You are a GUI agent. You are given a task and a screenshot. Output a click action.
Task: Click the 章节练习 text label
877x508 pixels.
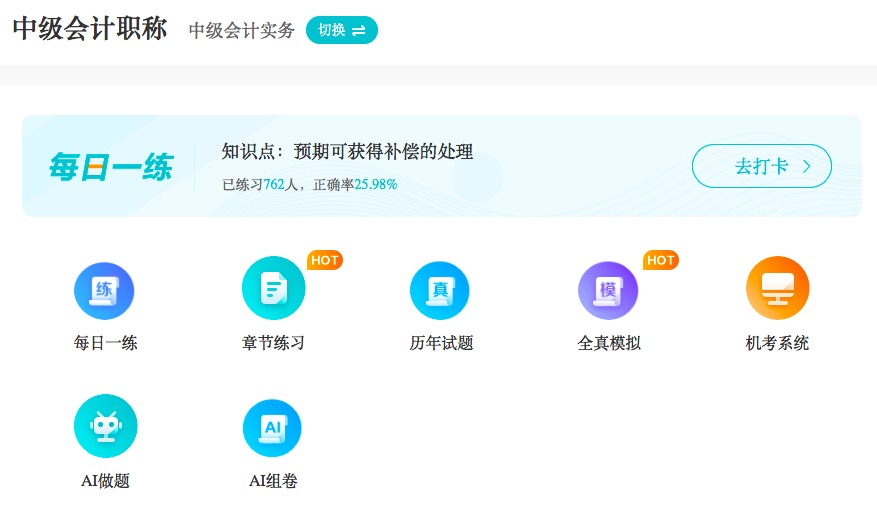tap(273, 343)
